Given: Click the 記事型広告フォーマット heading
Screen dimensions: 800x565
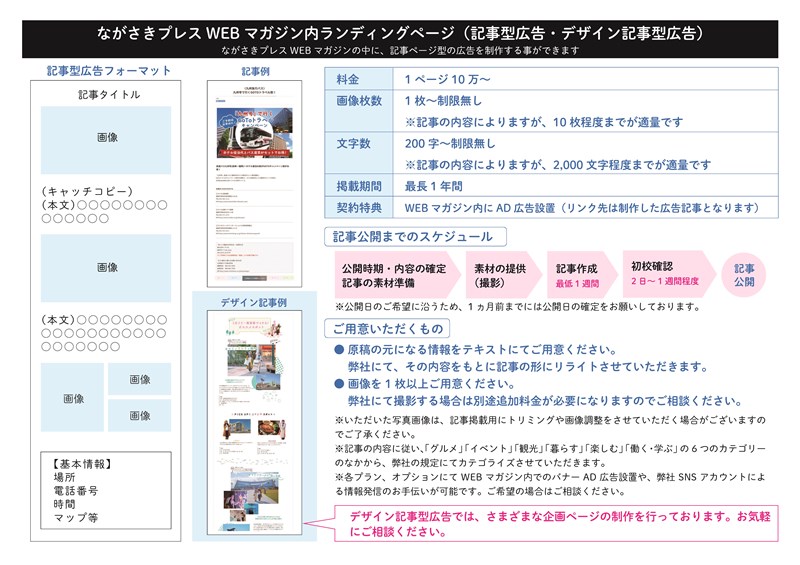Looking at the screenshot, I should tap(109, 70).
